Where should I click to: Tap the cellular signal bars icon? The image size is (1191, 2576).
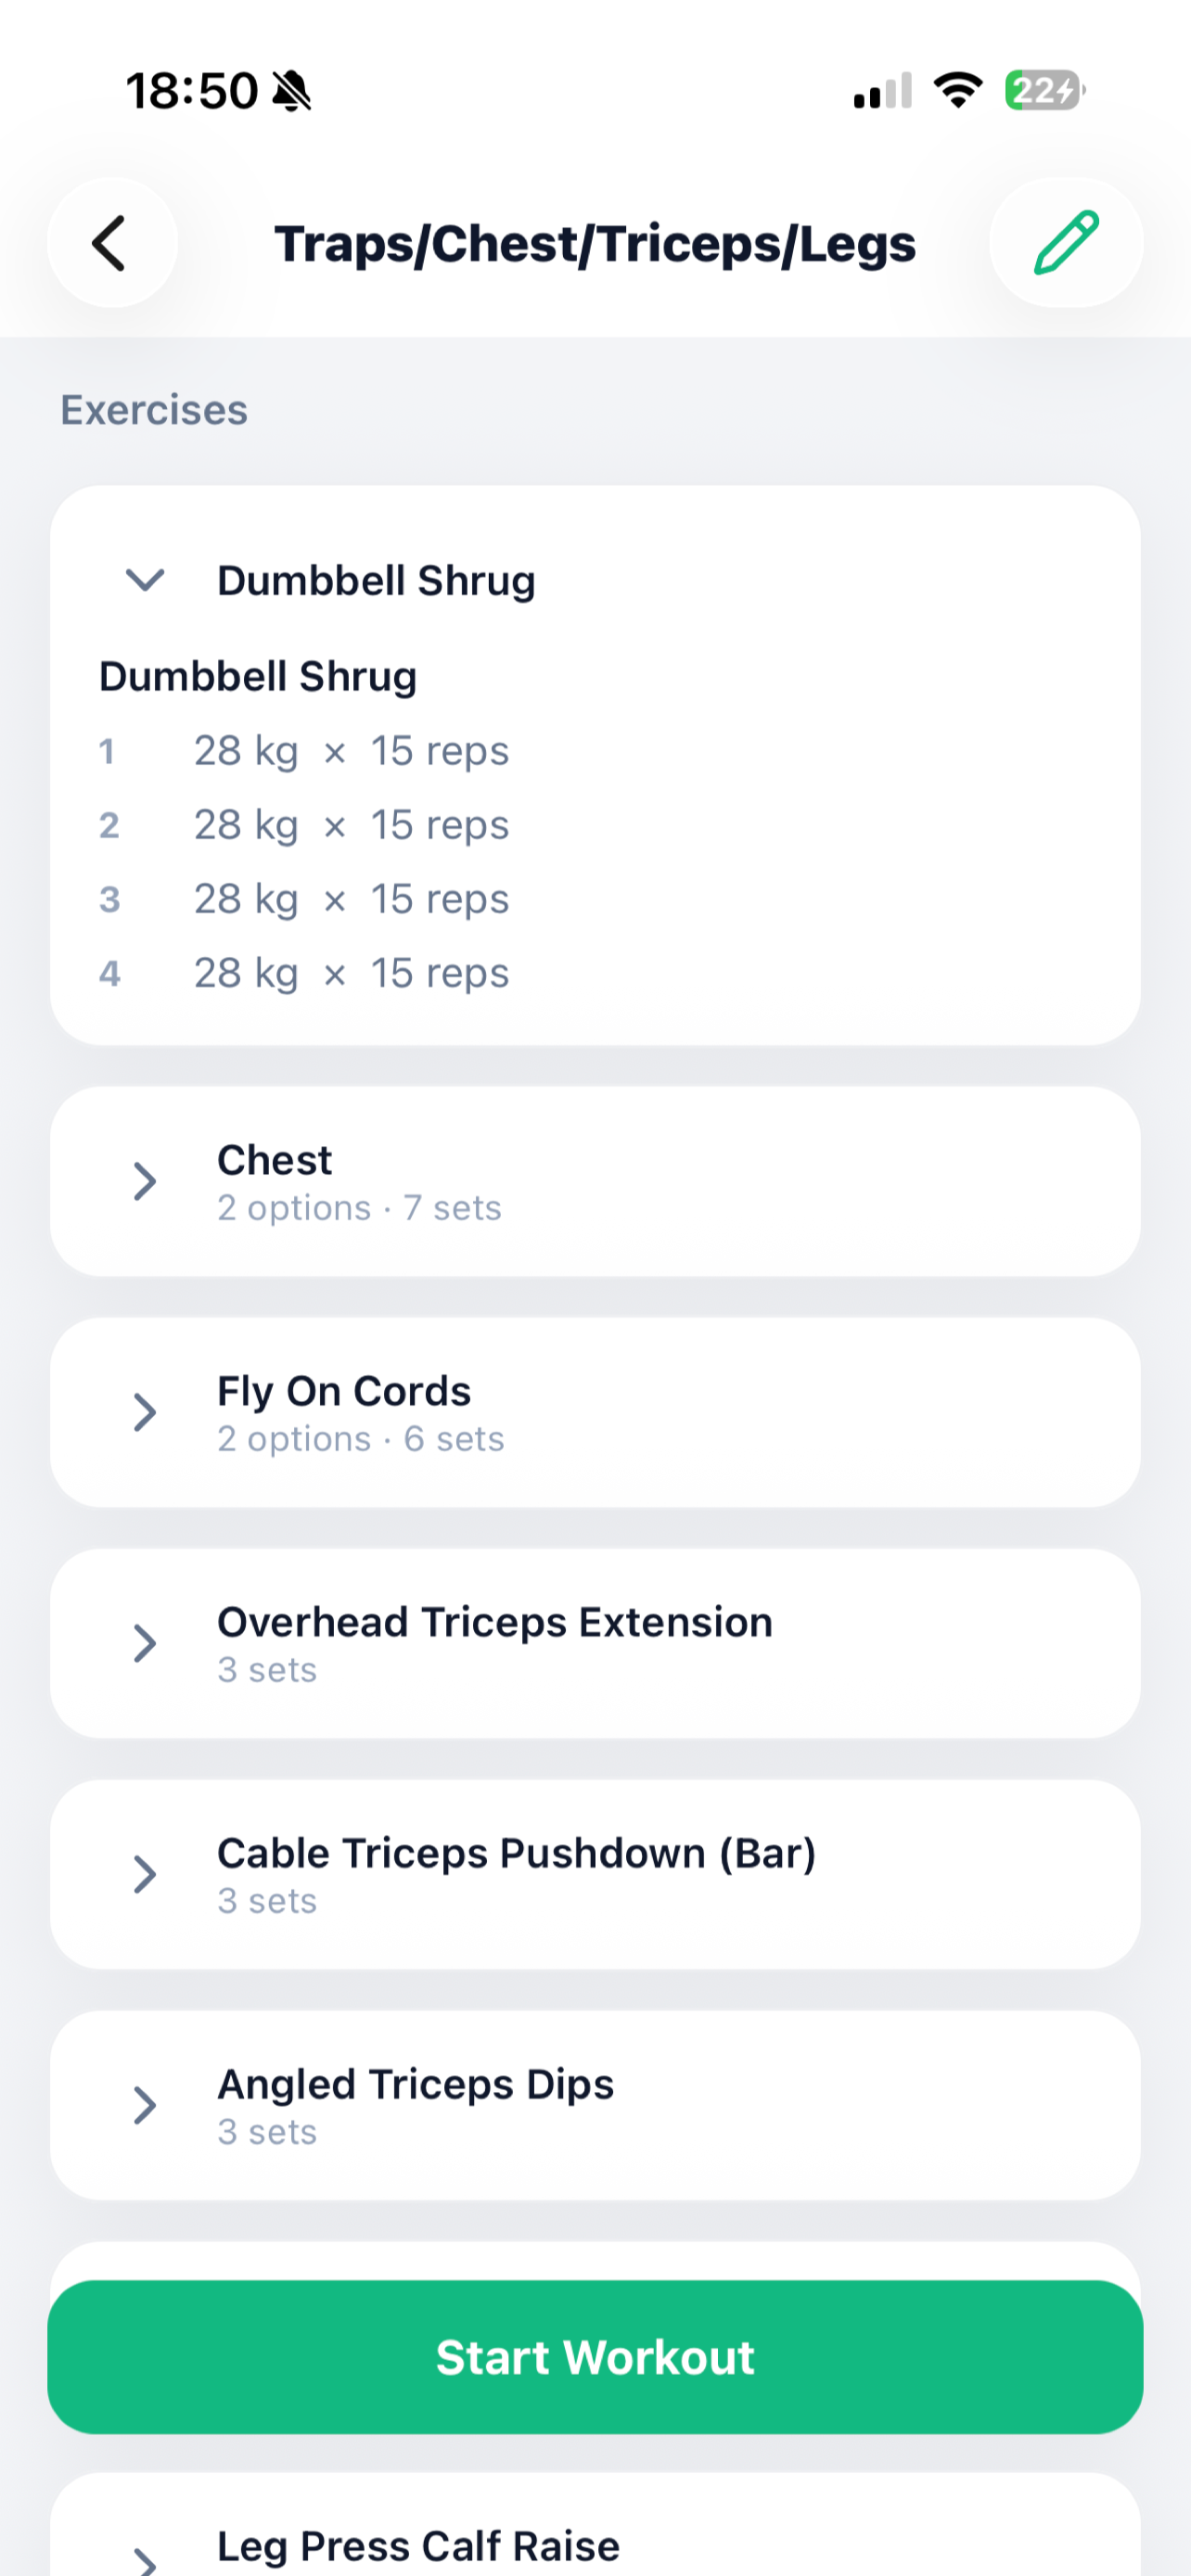coord(883,91)
